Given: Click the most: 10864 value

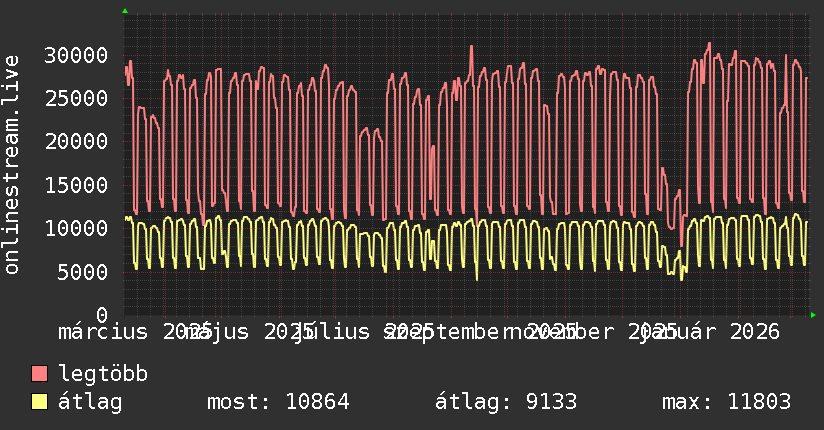Looking at the screenshot, I should tap(278, 402).
